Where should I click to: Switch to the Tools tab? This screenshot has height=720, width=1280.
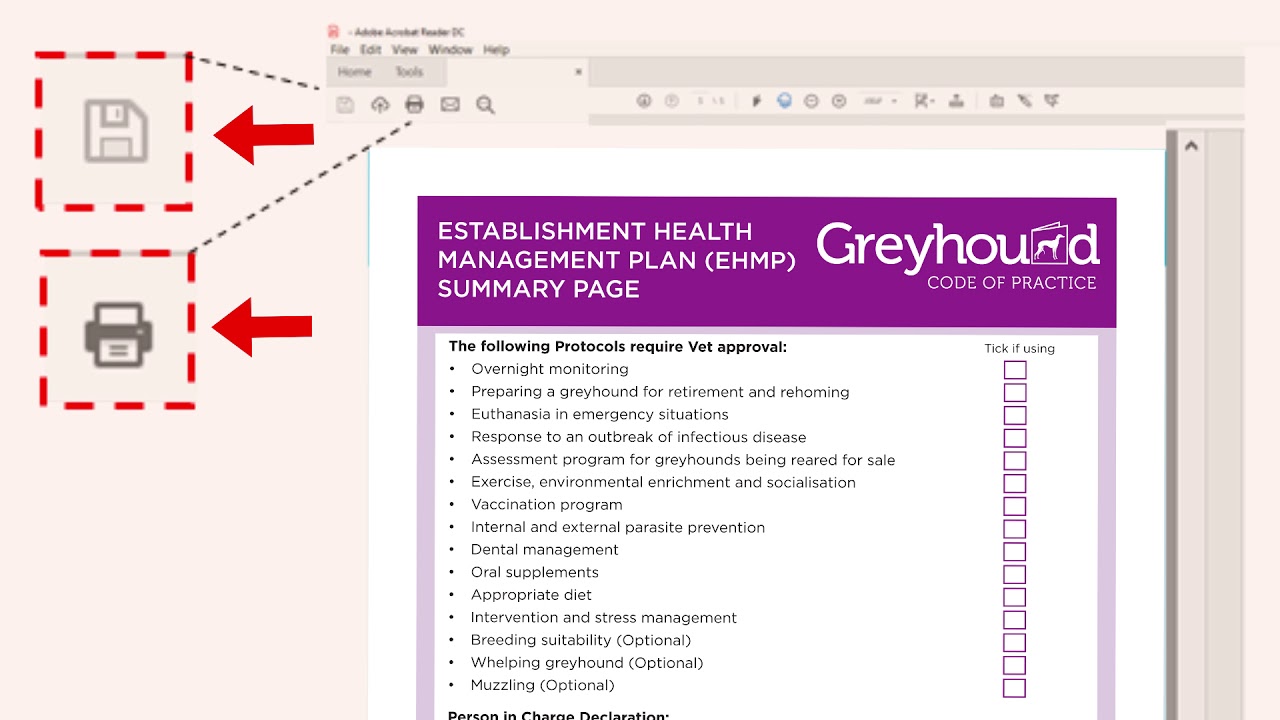point(409,72)
